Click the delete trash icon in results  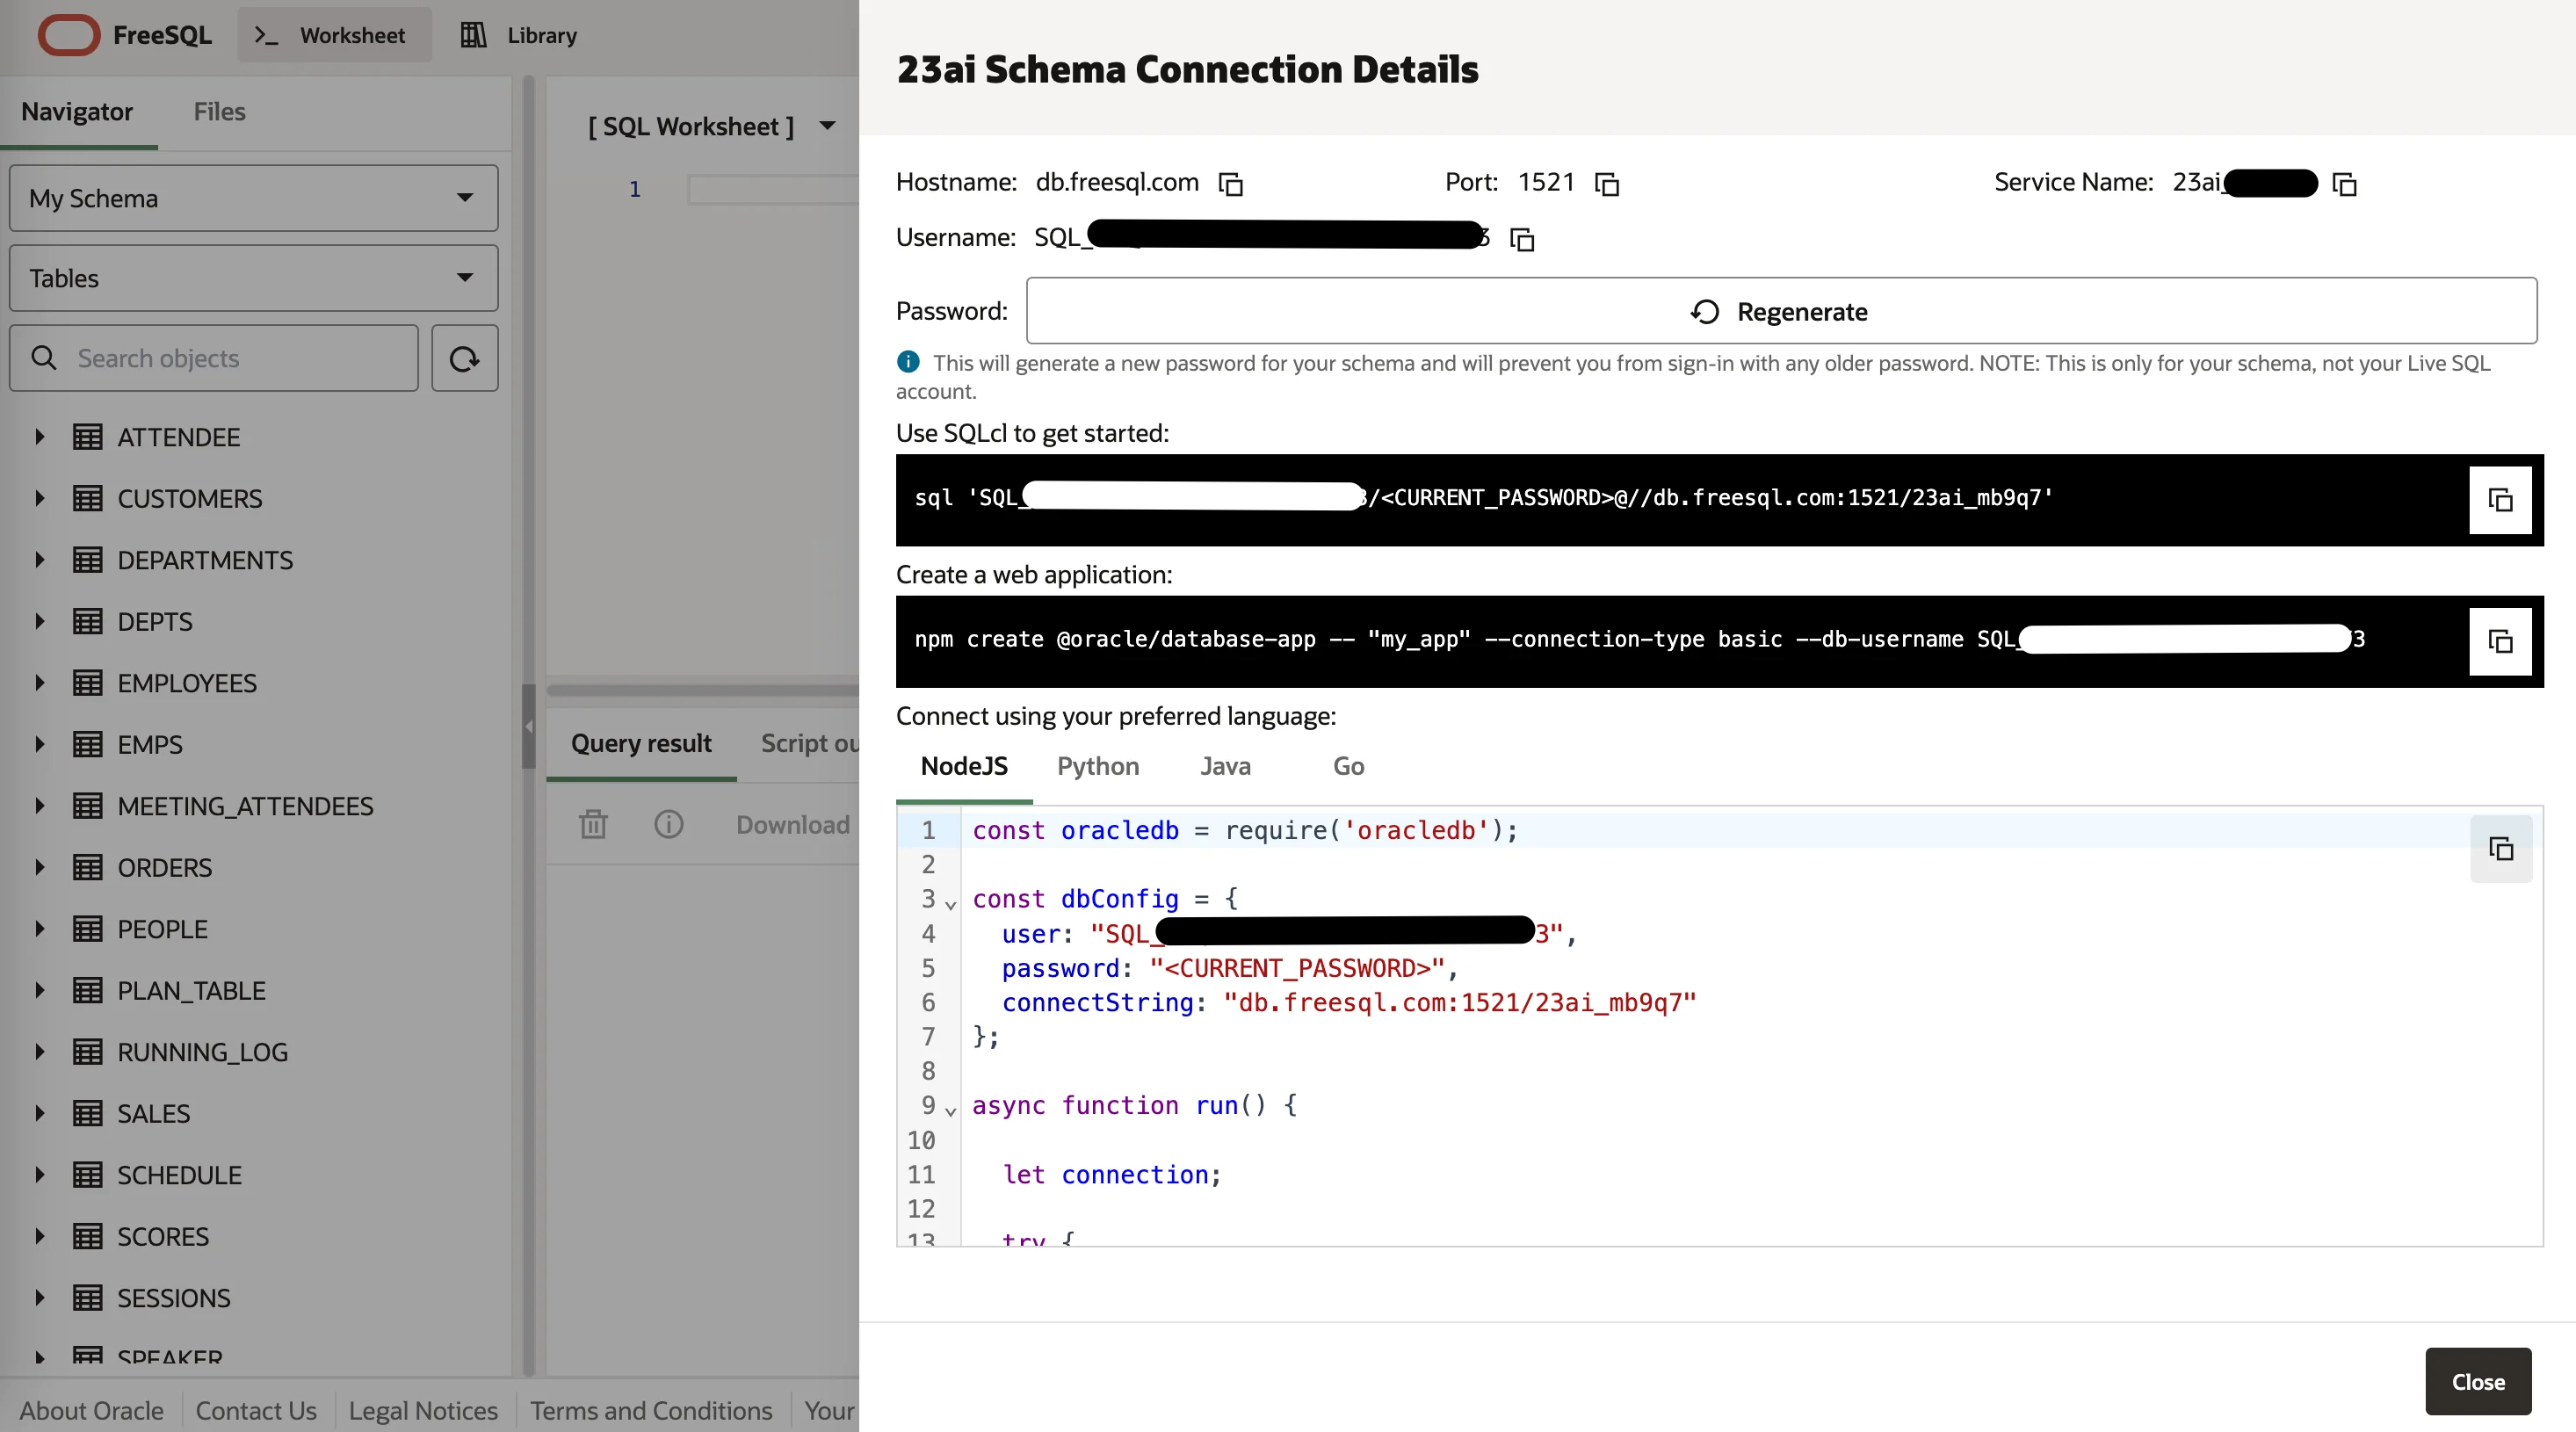pyautogui.click(x=593, y=824)
